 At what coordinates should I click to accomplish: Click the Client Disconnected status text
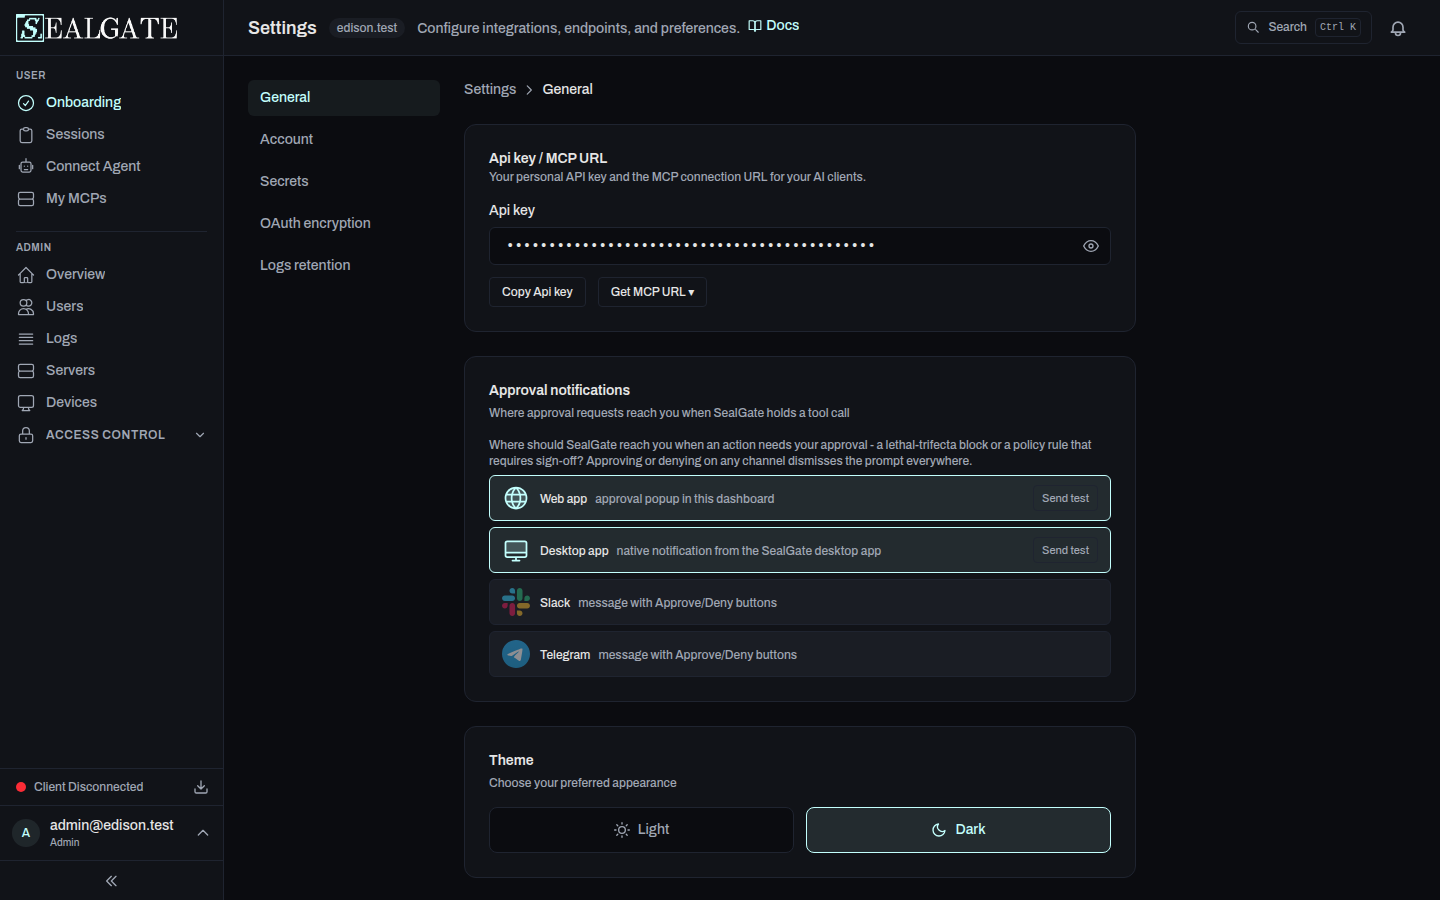[x=88, y=787]
